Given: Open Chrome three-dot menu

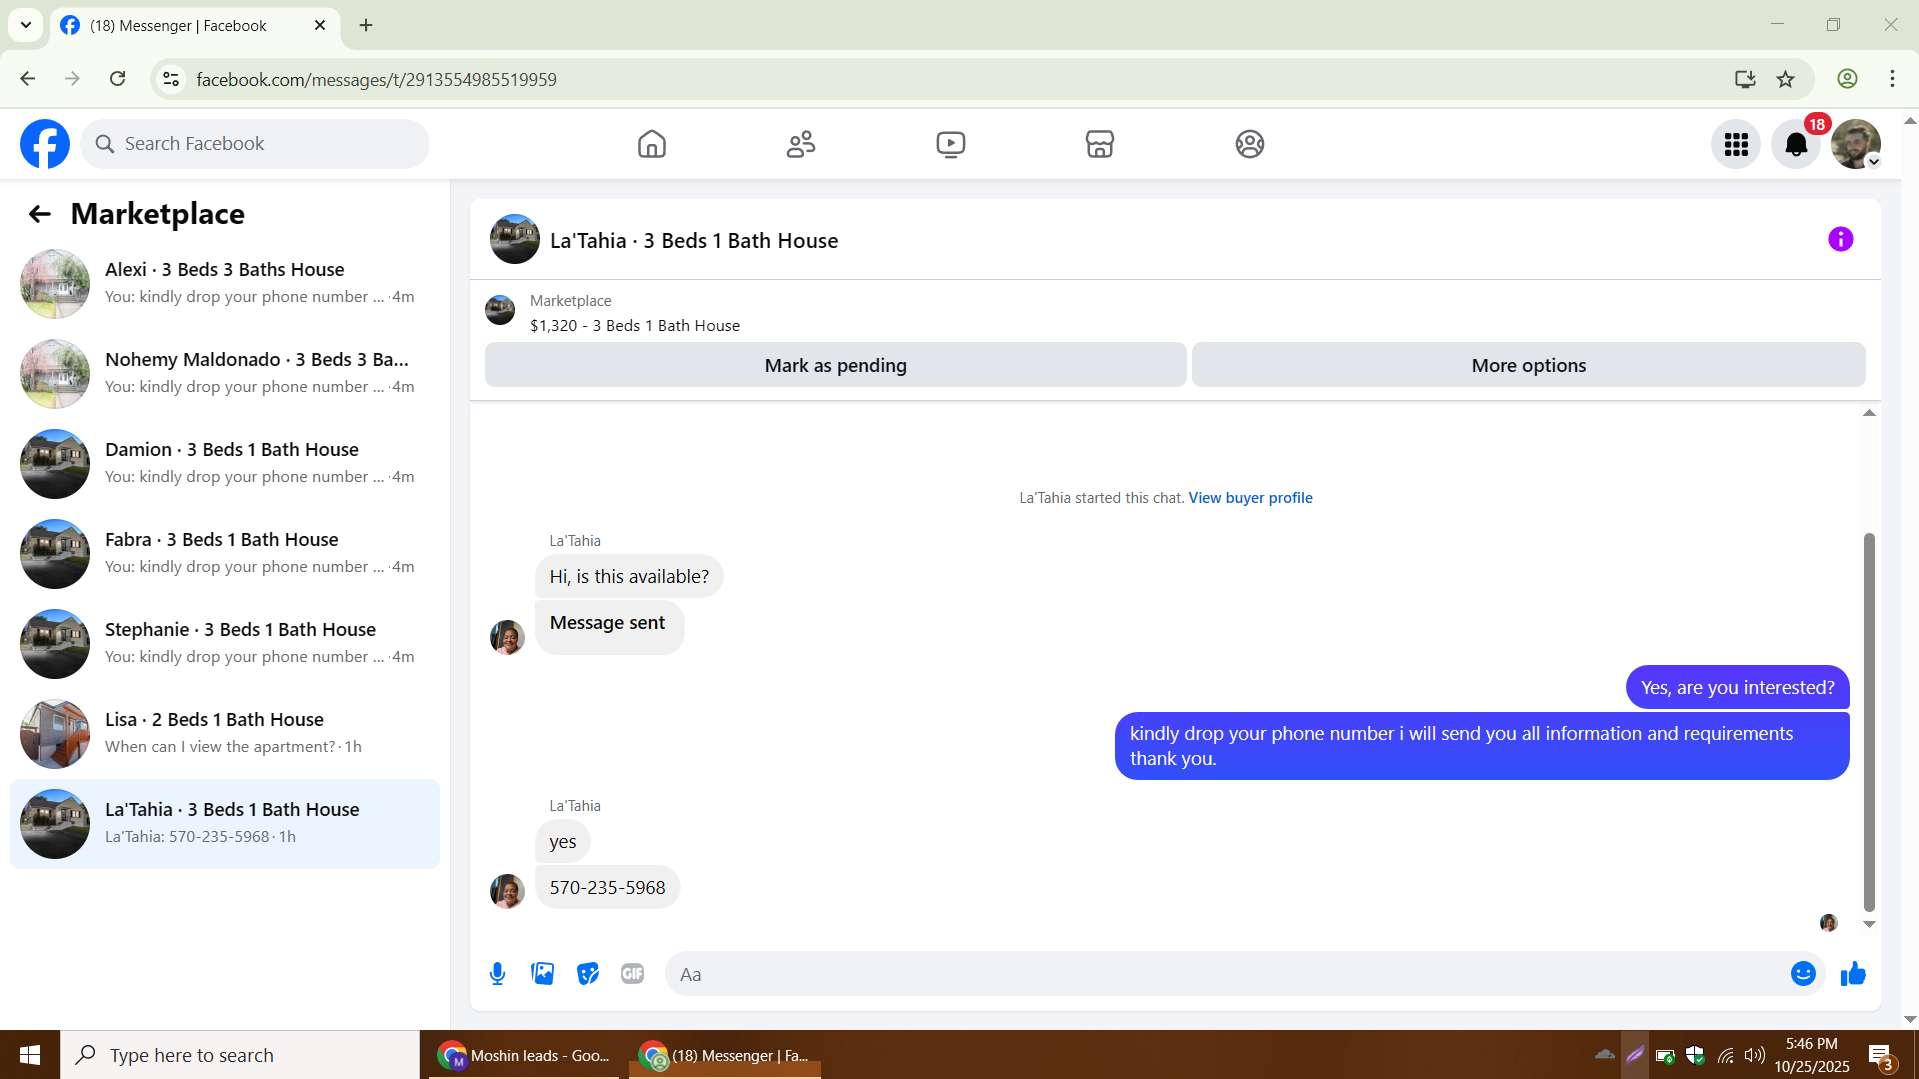Looking at the screenshot, I should click(x=1892, y=79).
